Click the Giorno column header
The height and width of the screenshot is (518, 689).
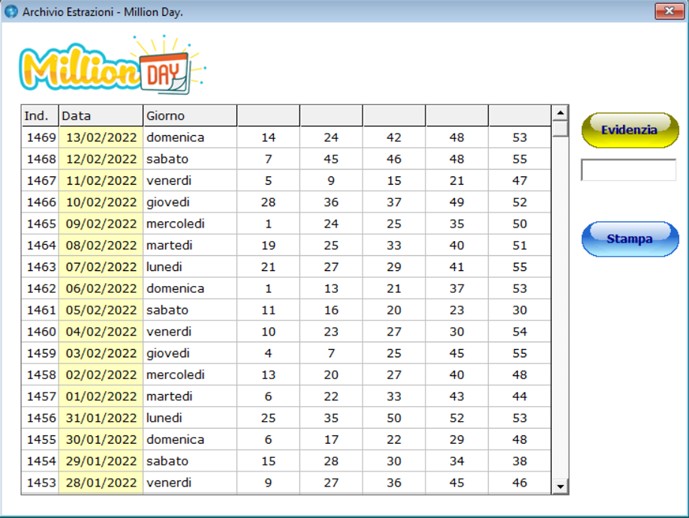[189, 116]
